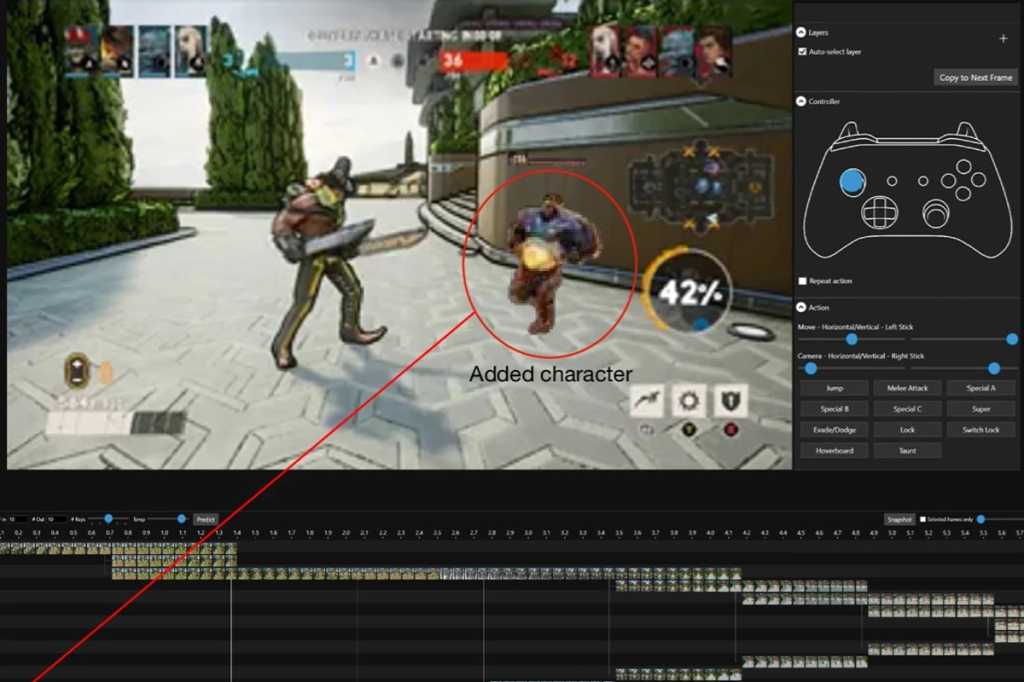Select the Melee Attack action
The height and width of the screenshot is (682, 1024).
907,388
